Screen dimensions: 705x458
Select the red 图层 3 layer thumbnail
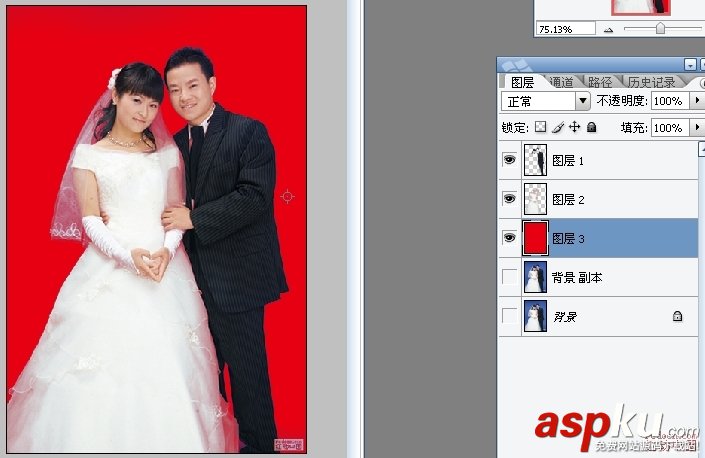point(535,238)
